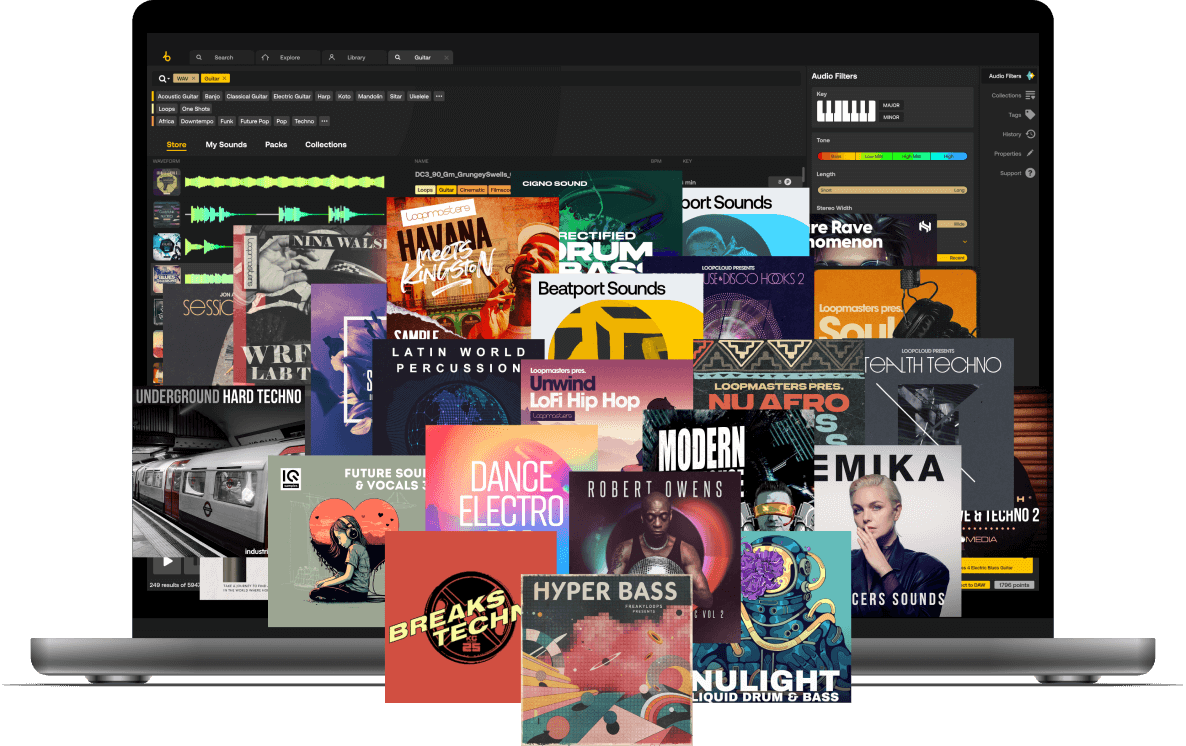Click the play button at bottom left
This screenshot has width=1186, height=746.
coord(167,561)
